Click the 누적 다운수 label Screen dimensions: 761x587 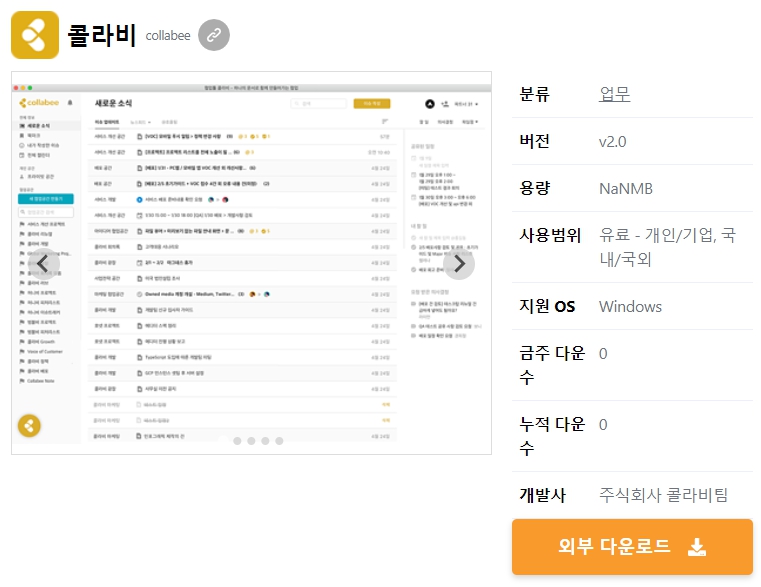click(x=552, y=436)
